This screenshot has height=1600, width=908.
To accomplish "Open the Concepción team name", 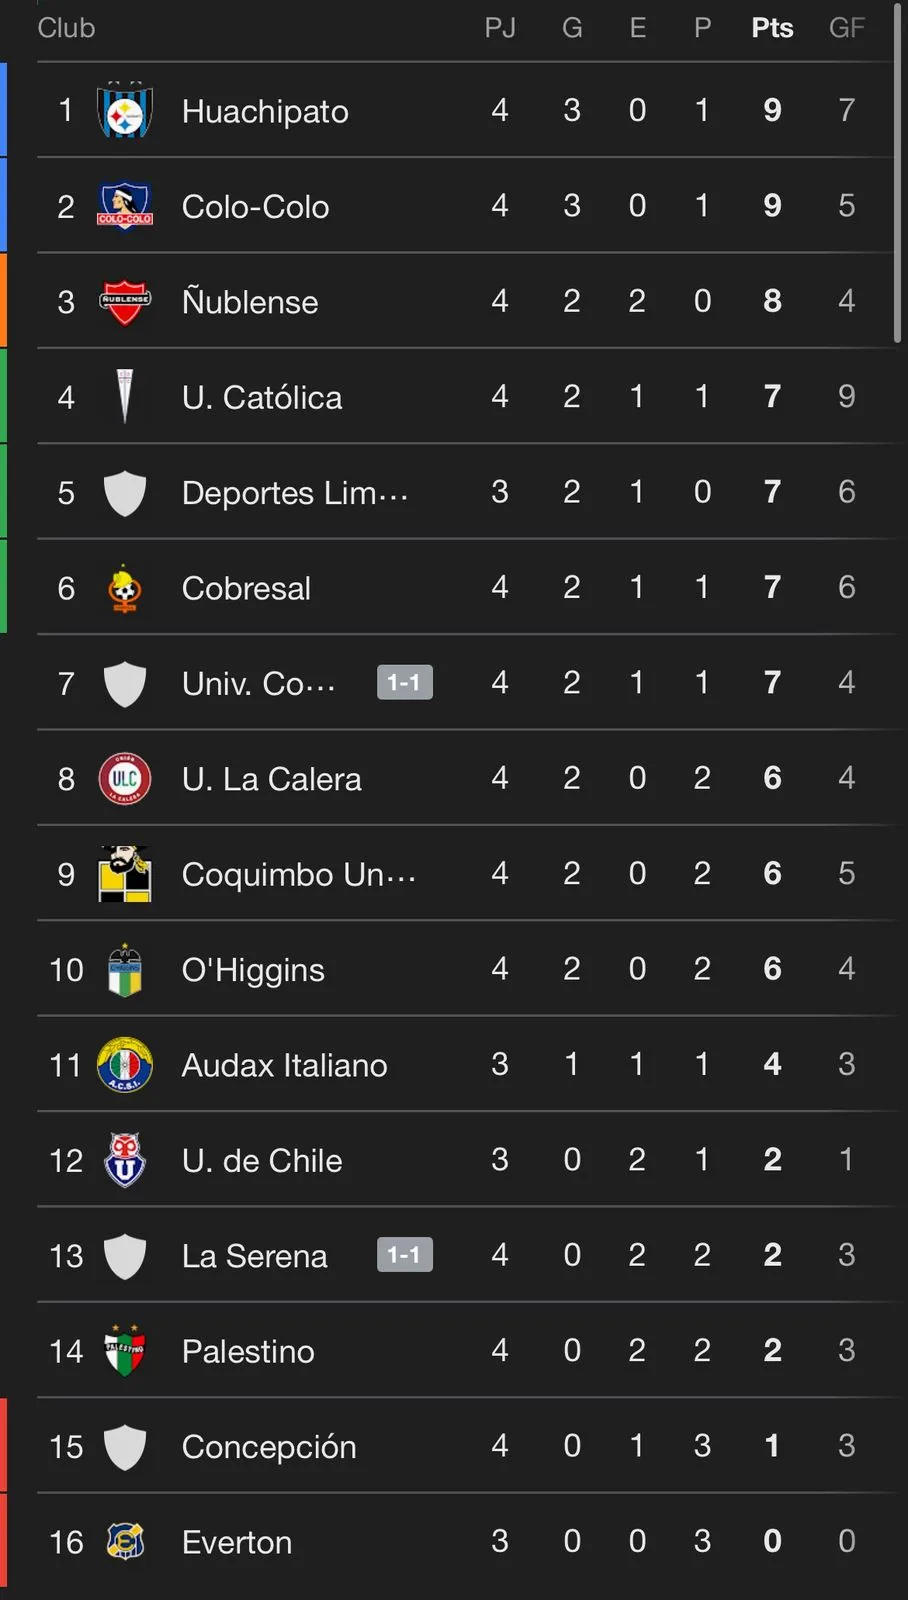I will click(269, 1447).
